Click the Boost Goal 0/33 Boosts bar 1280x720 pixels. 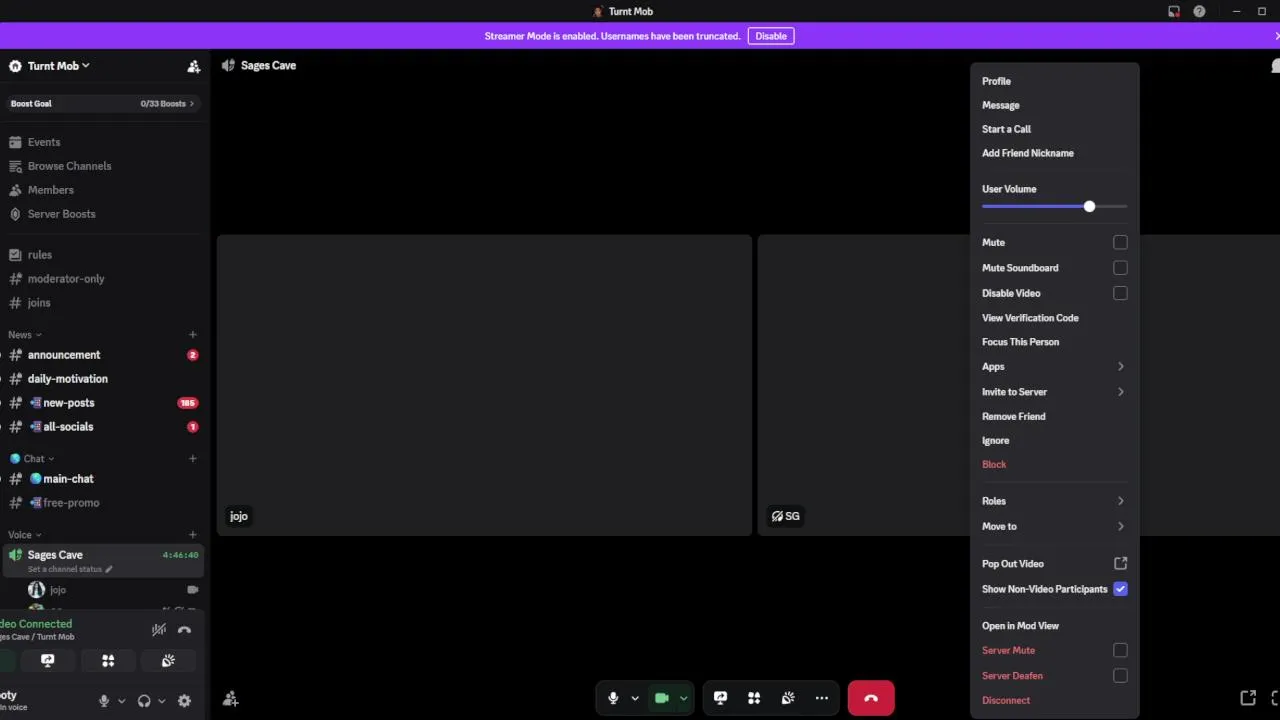104,103
